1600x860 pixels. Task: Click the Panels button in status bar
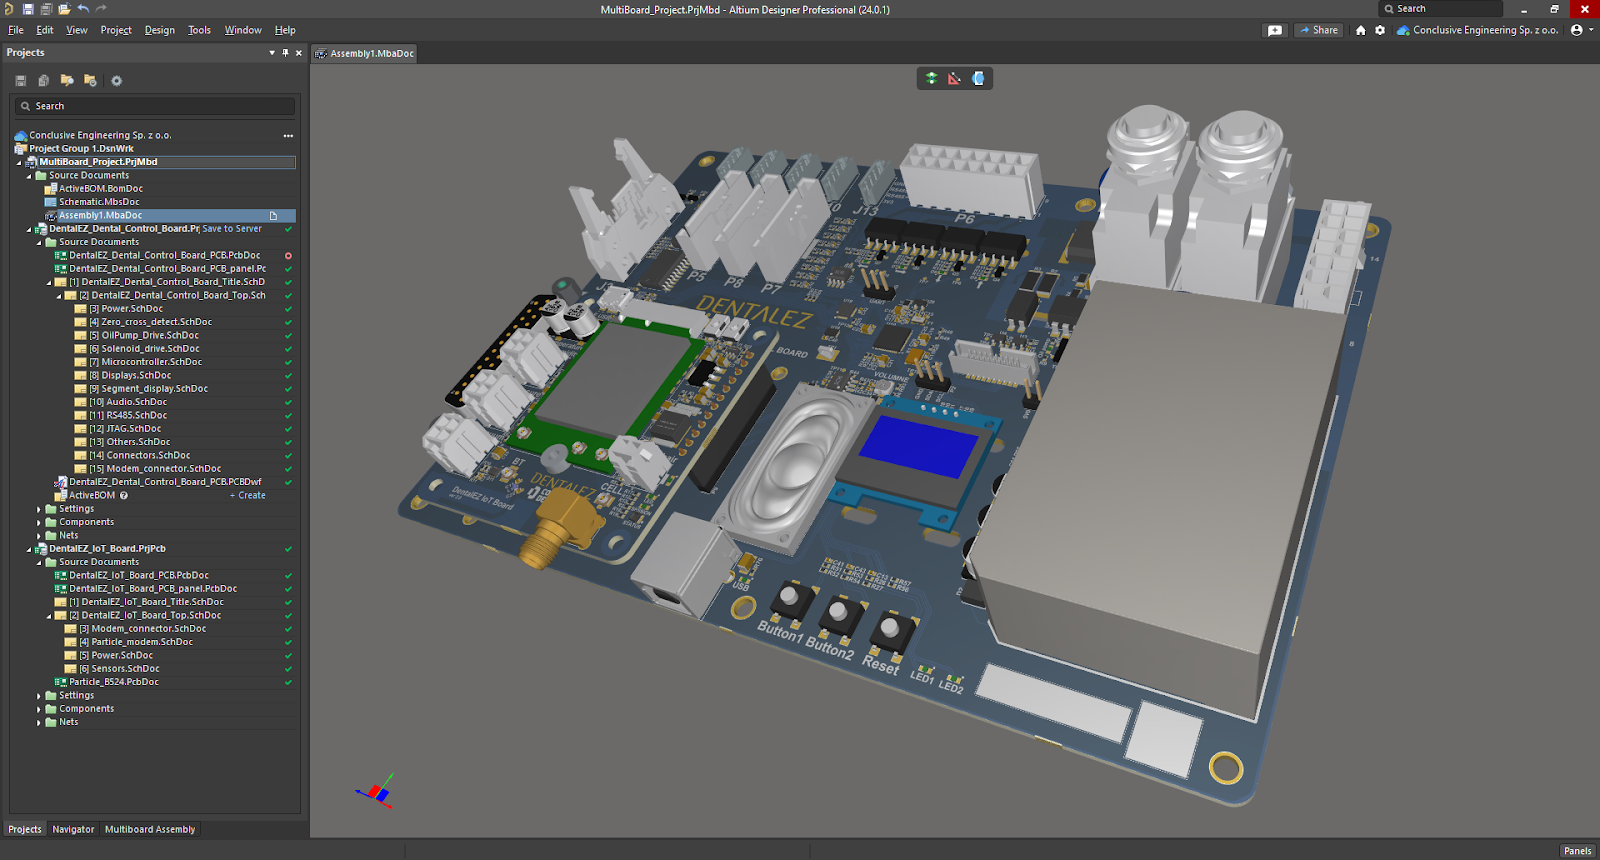coord(1577,851)
